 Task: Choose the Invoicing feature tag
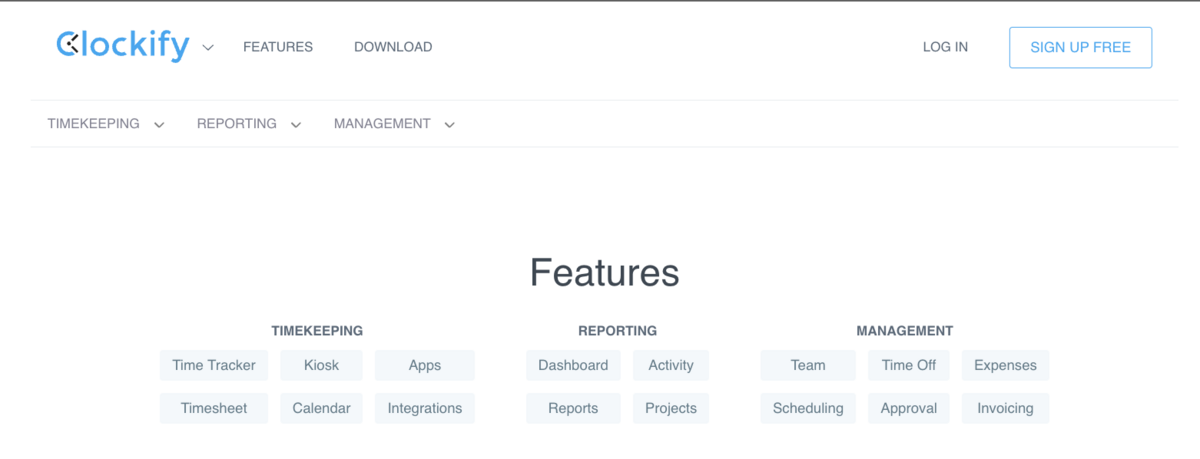1005,408
